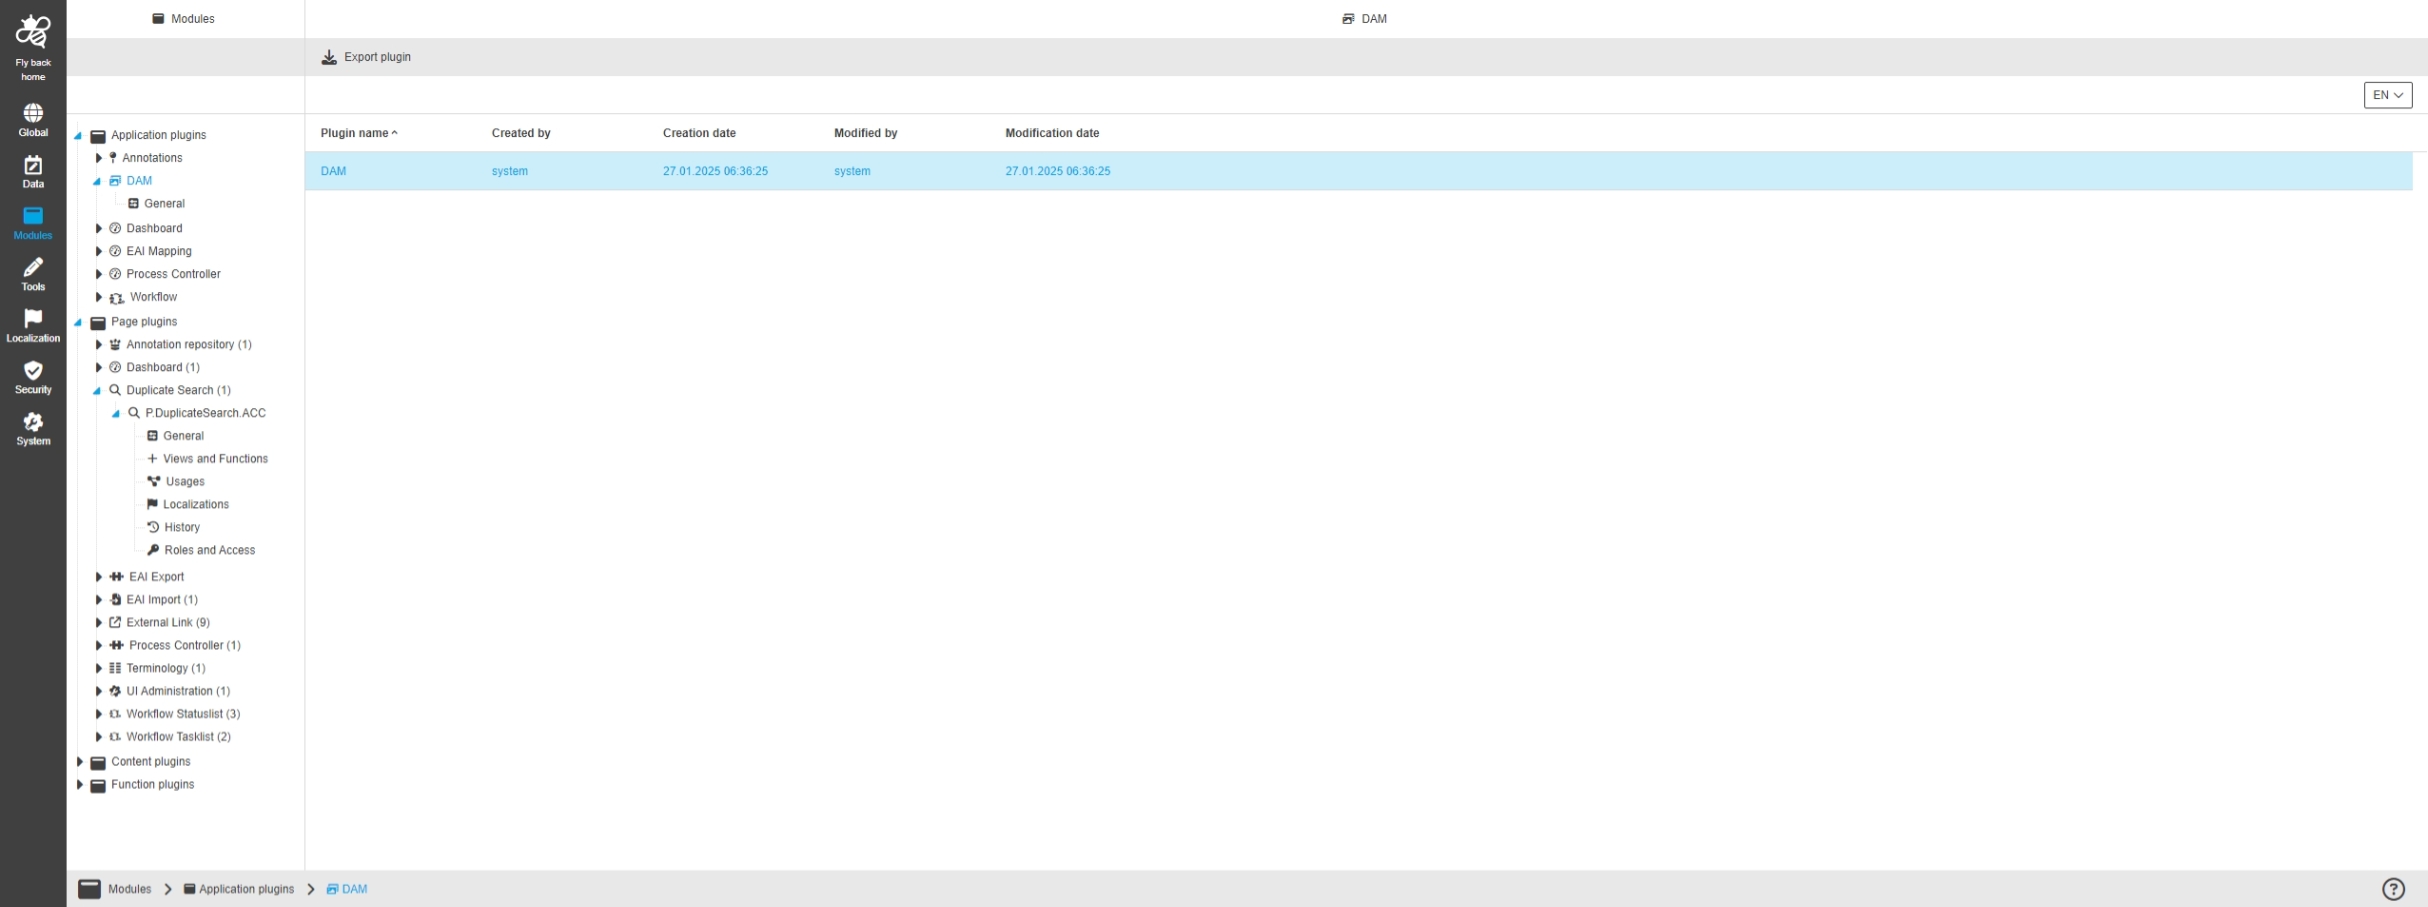Viewport: 2428px width, 907px height.
Task: Click the help question mark icon
Action: pos(2393,889)
